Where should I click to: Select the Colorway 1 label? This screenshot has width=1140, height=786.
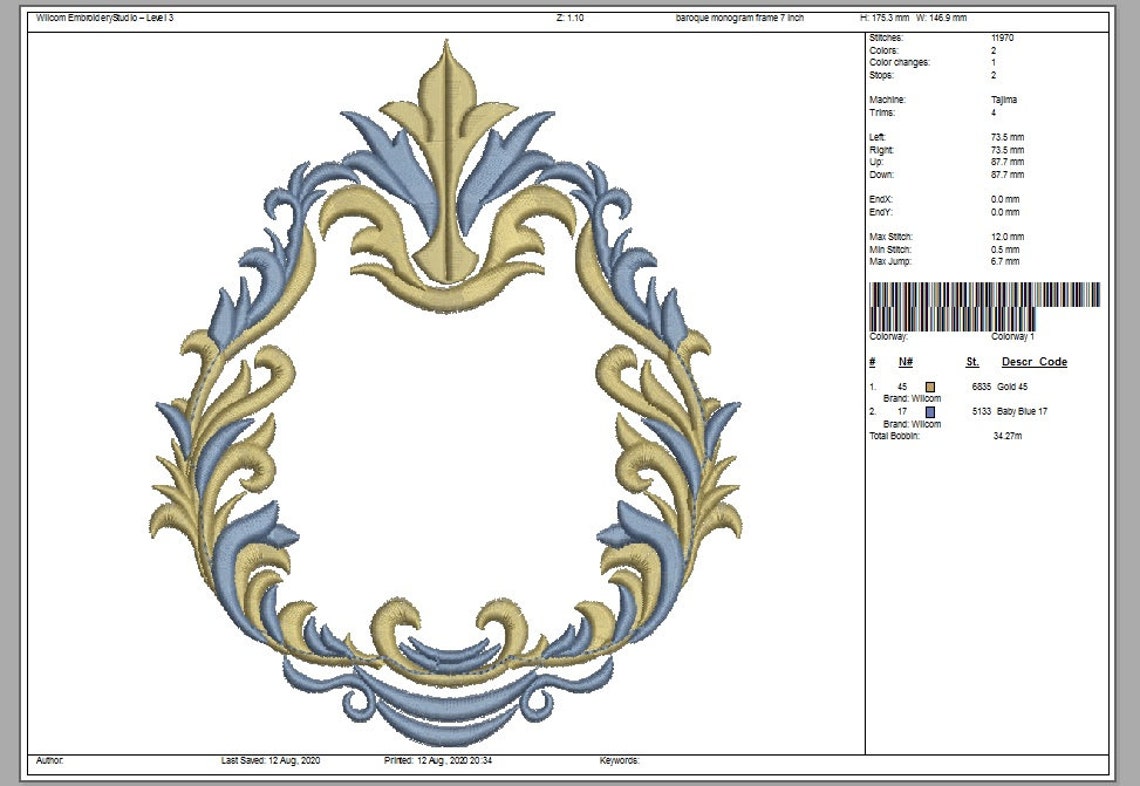tap(1014, 336)
